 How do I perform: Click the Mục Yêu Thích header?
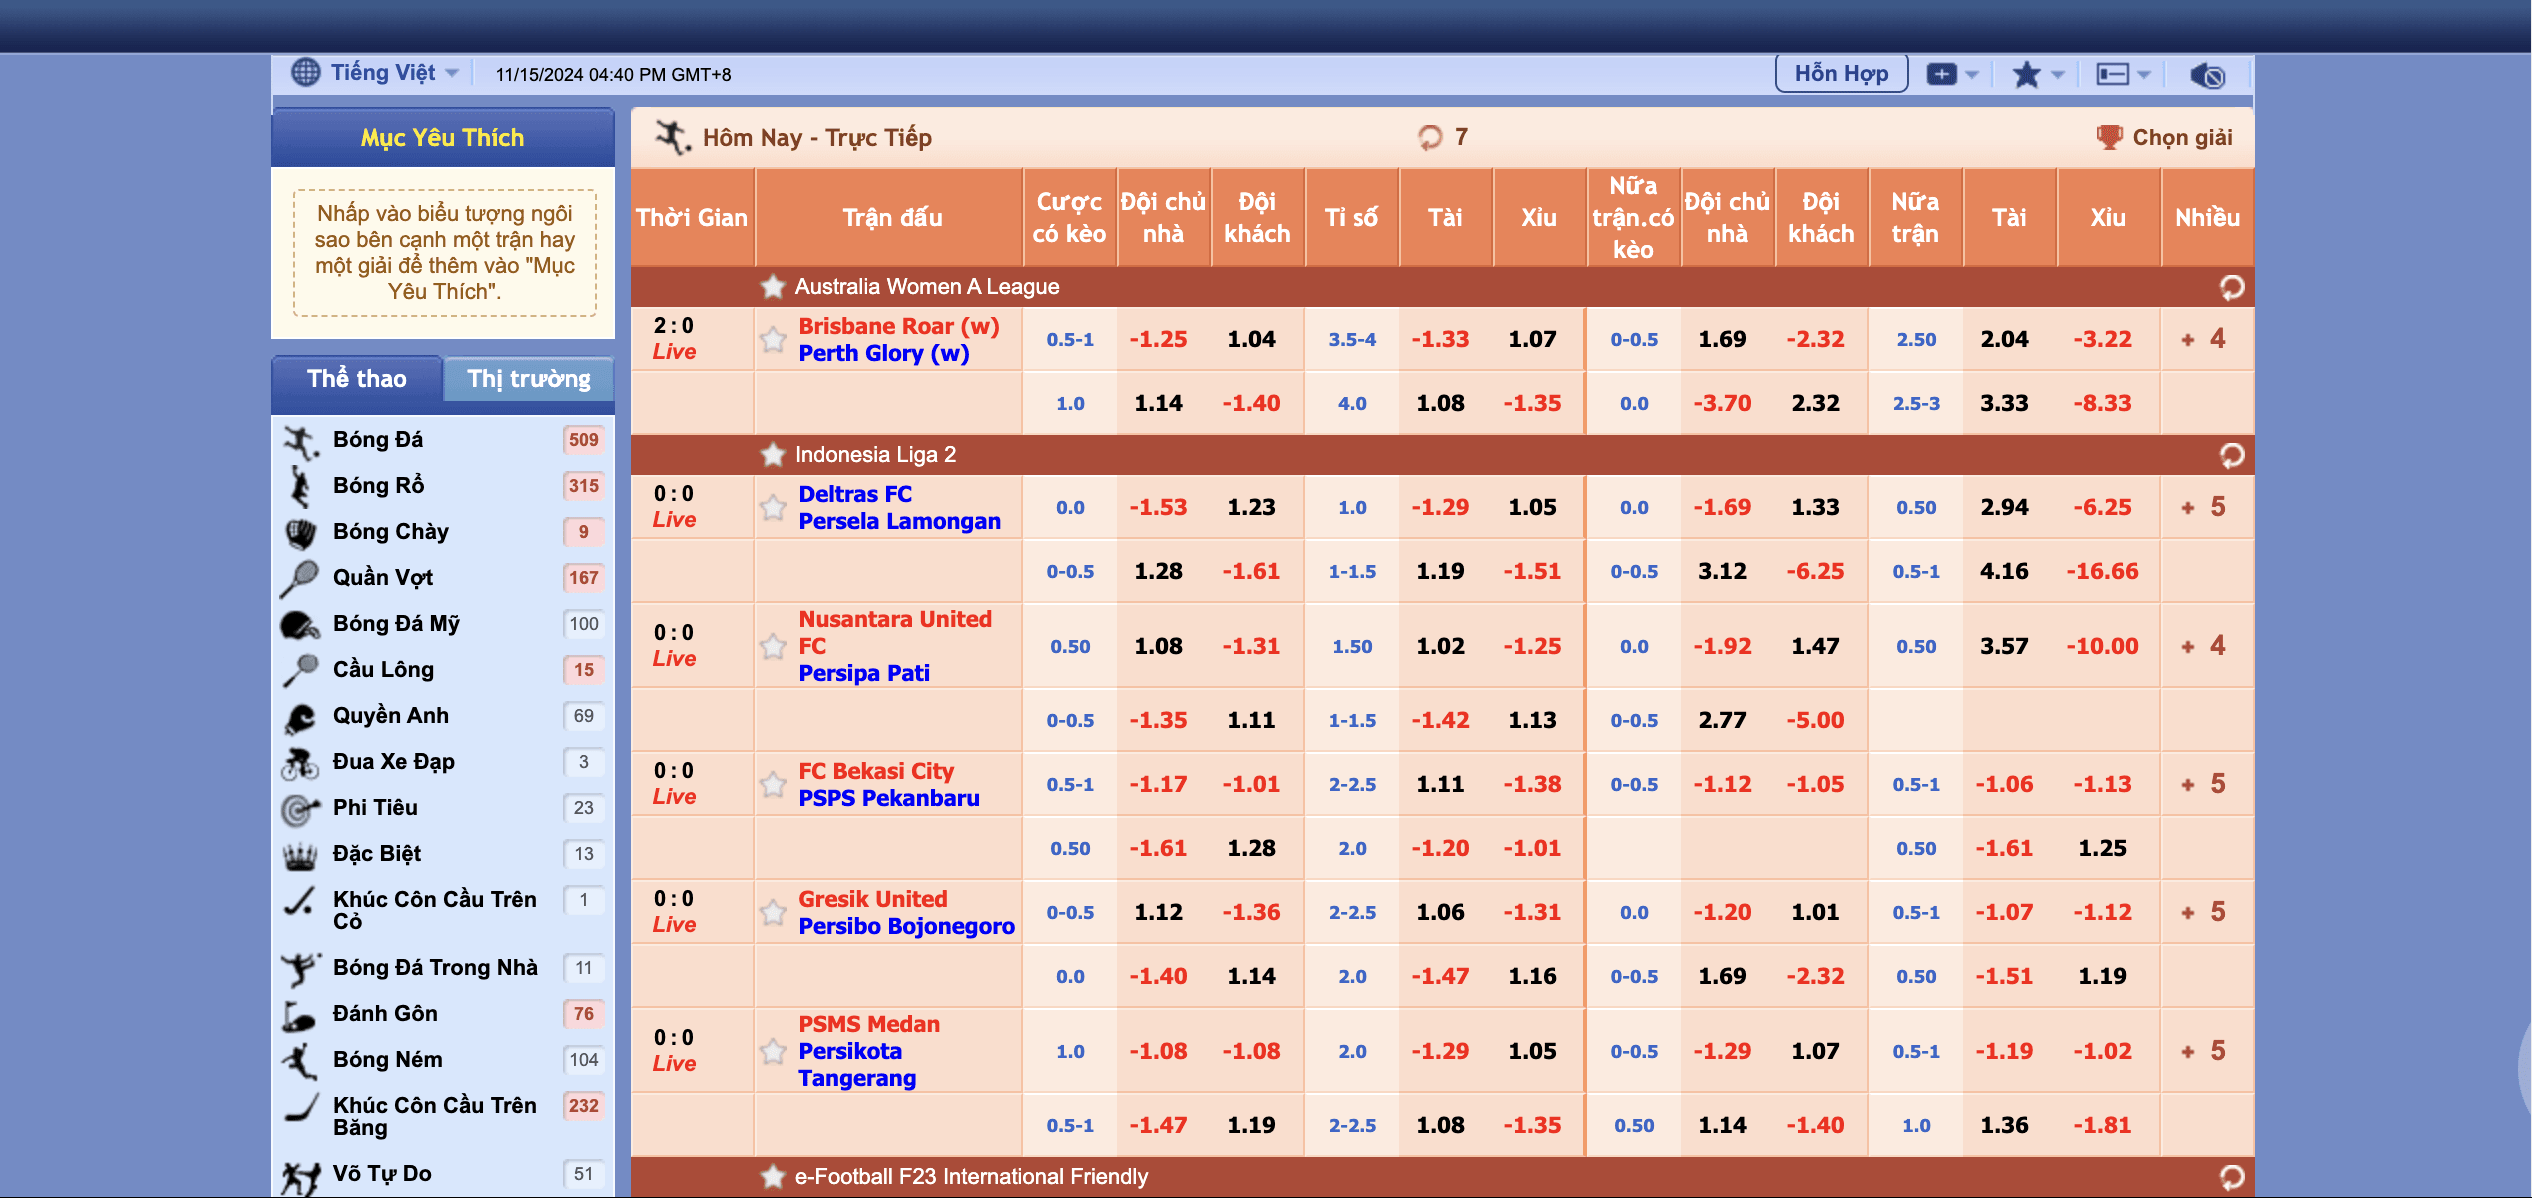pos(442,138)
